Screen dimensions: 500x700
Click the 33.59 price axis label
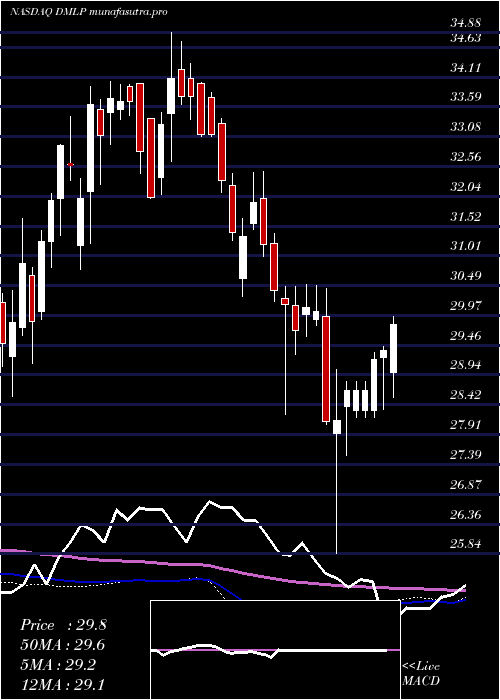(465, 97)
